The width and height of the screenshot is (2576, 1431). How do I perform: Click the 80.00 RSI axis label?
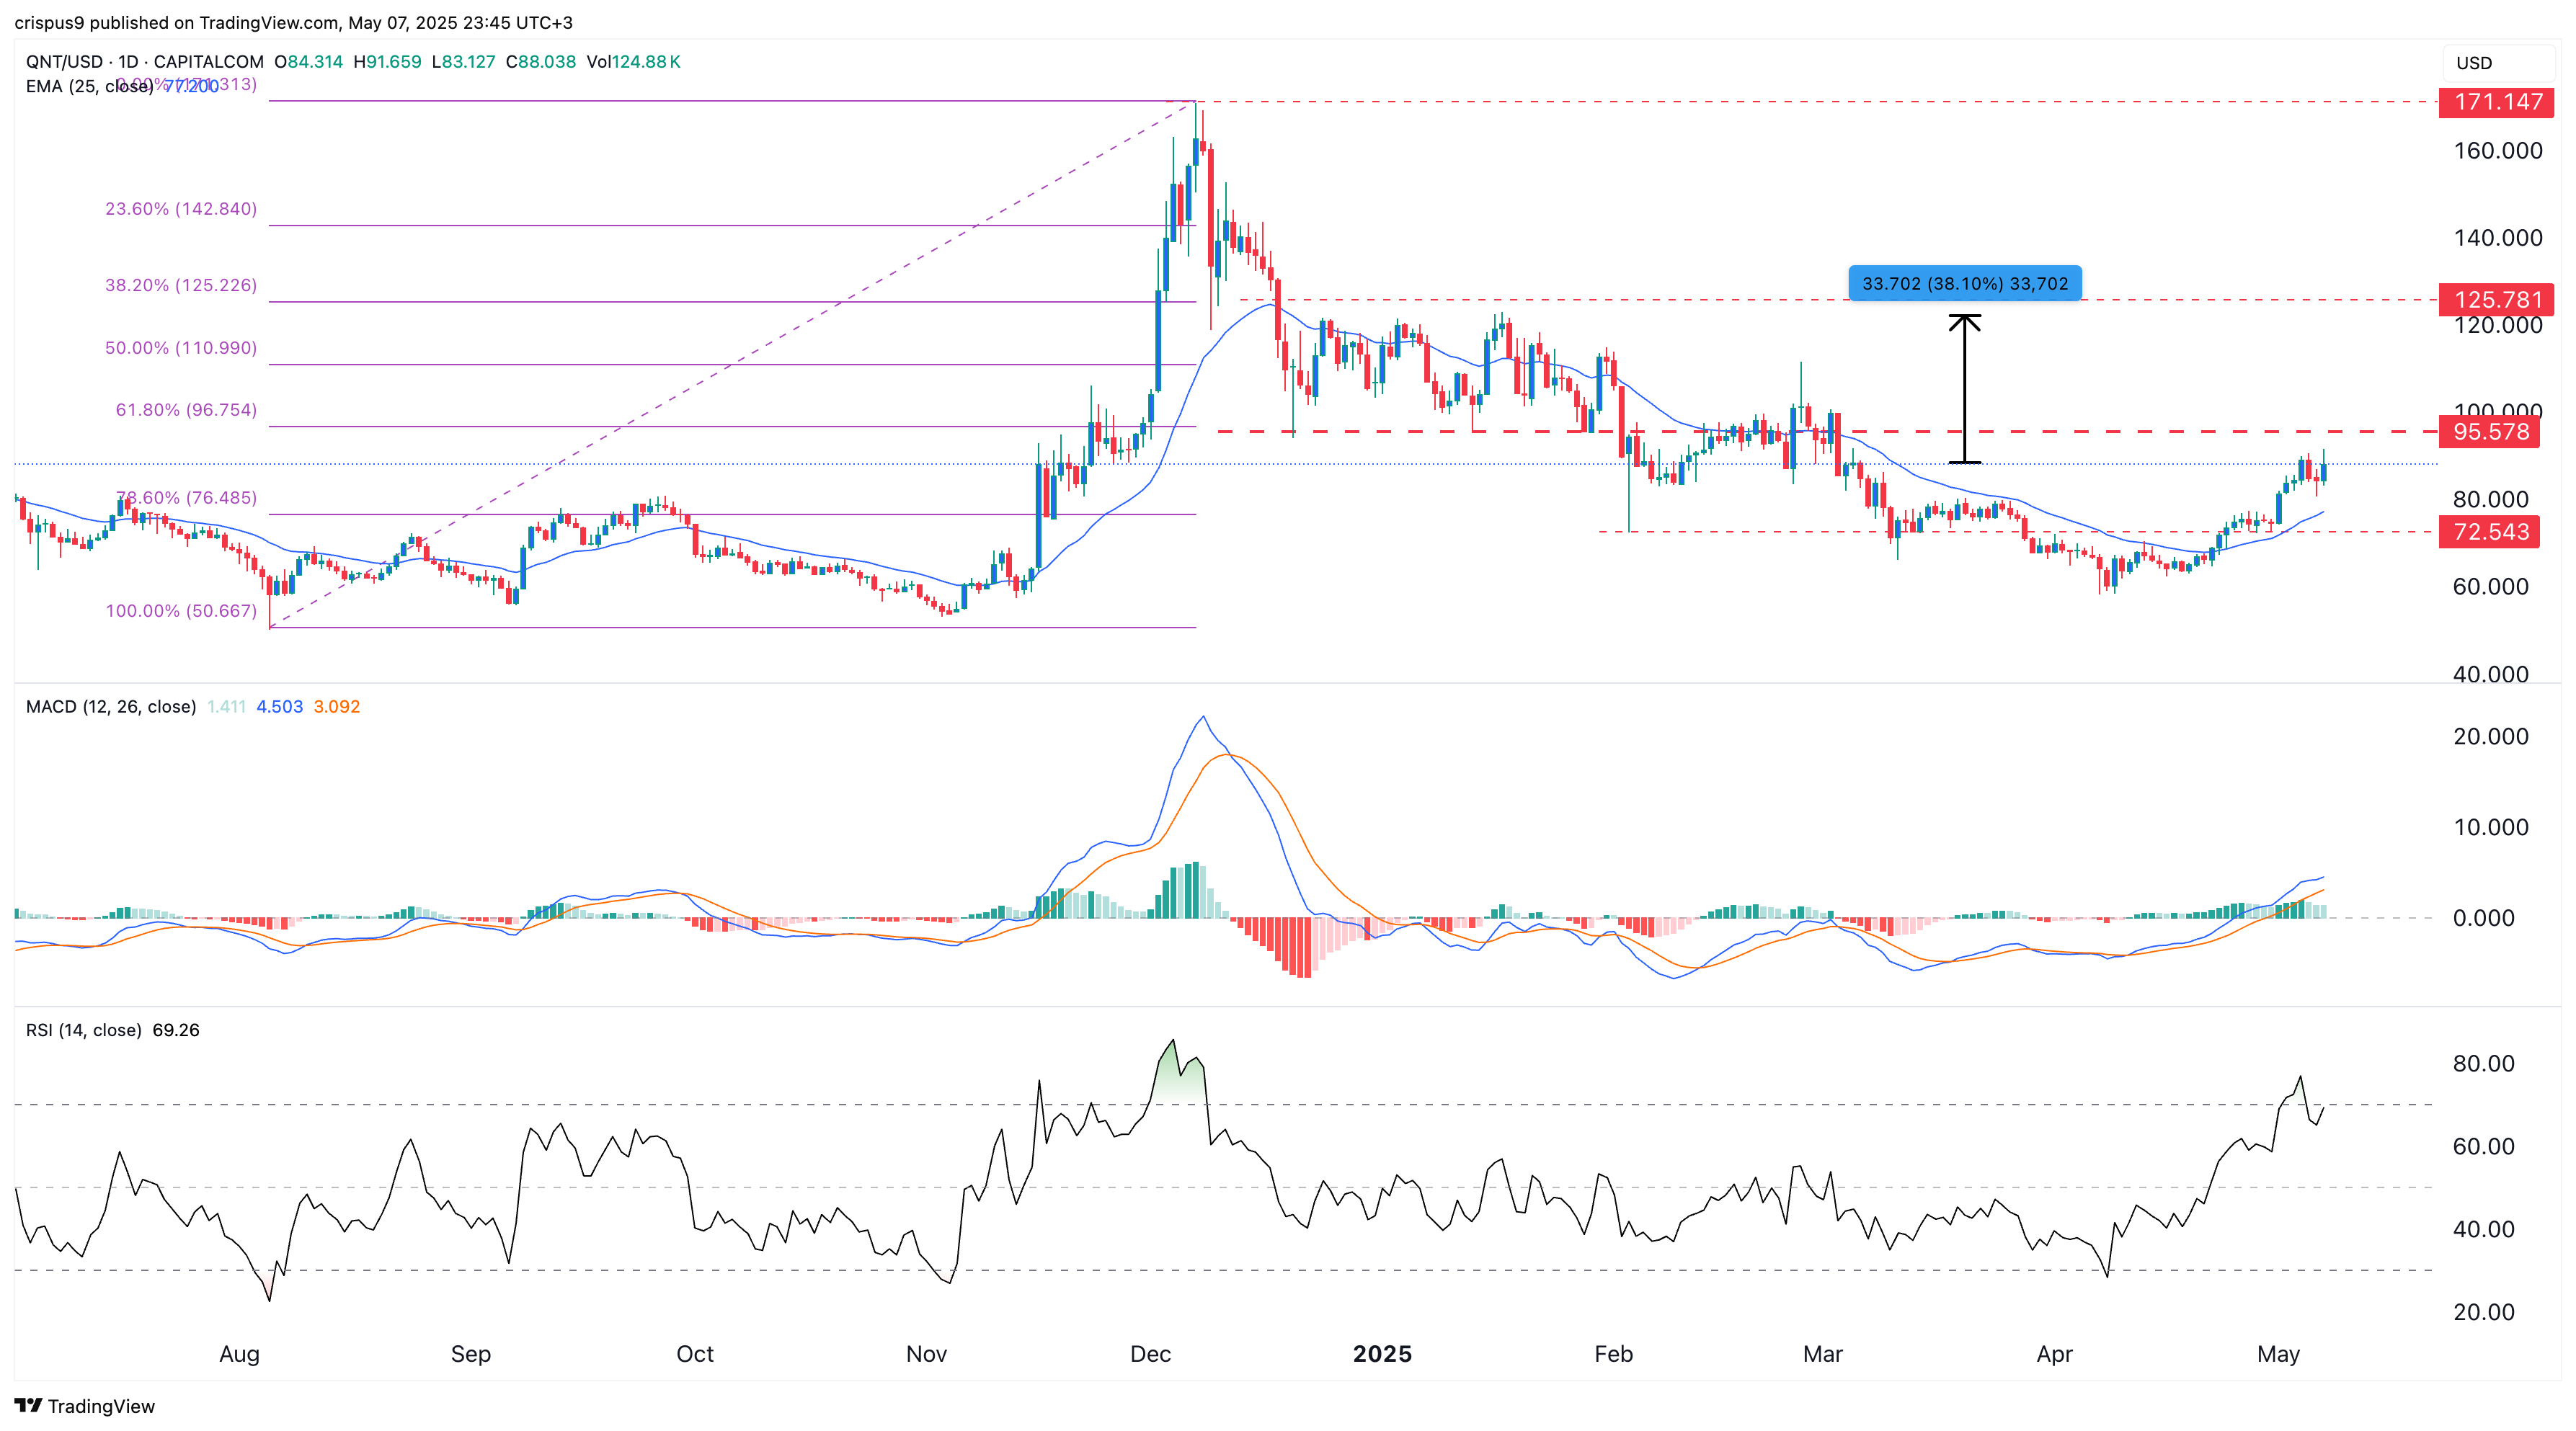pos(2483,1063)
